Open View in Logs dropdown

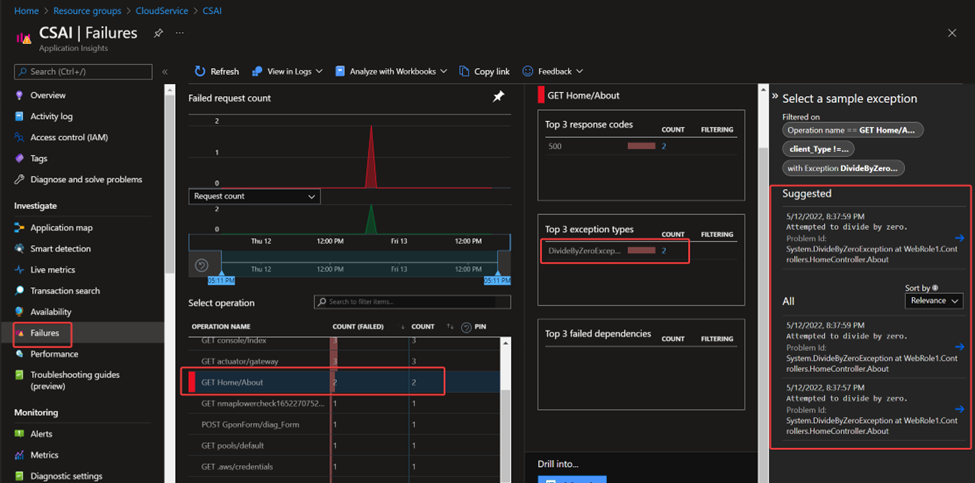287,71
